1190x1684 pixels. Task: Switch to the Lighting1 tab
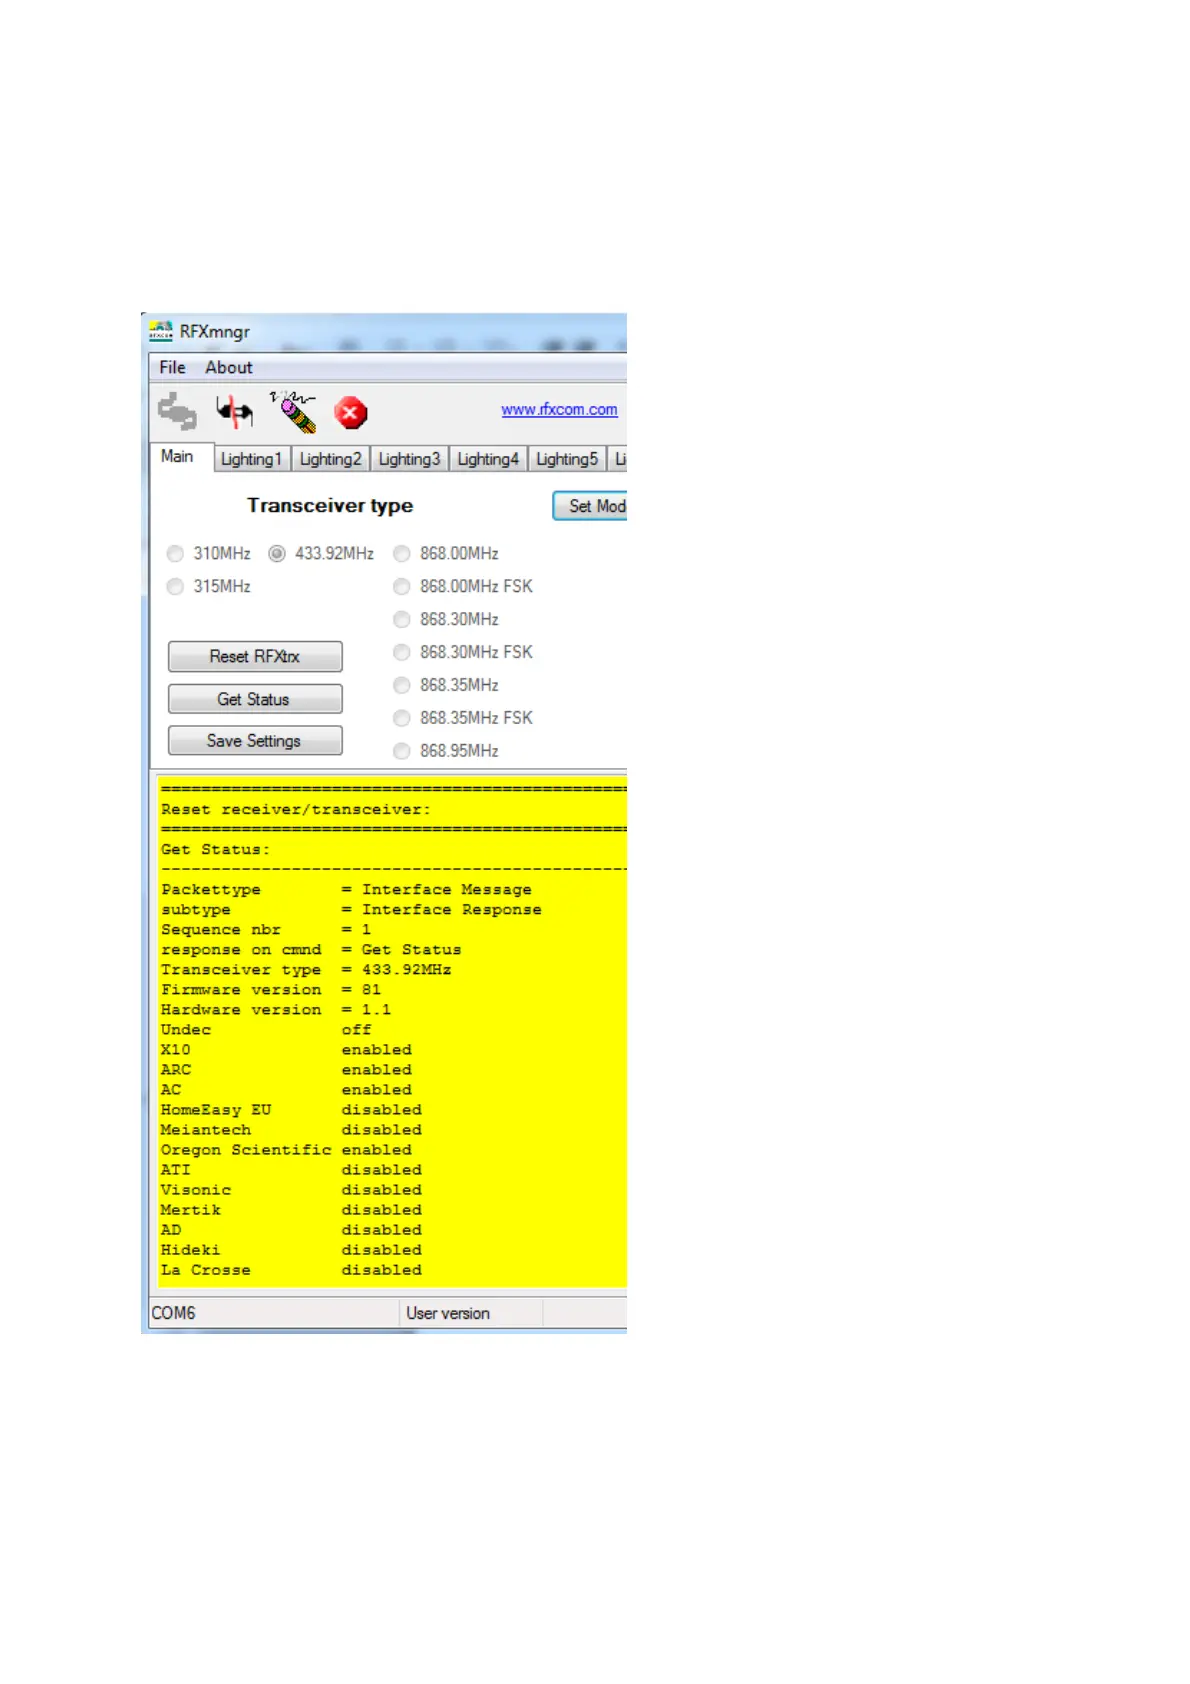point(251,459)
